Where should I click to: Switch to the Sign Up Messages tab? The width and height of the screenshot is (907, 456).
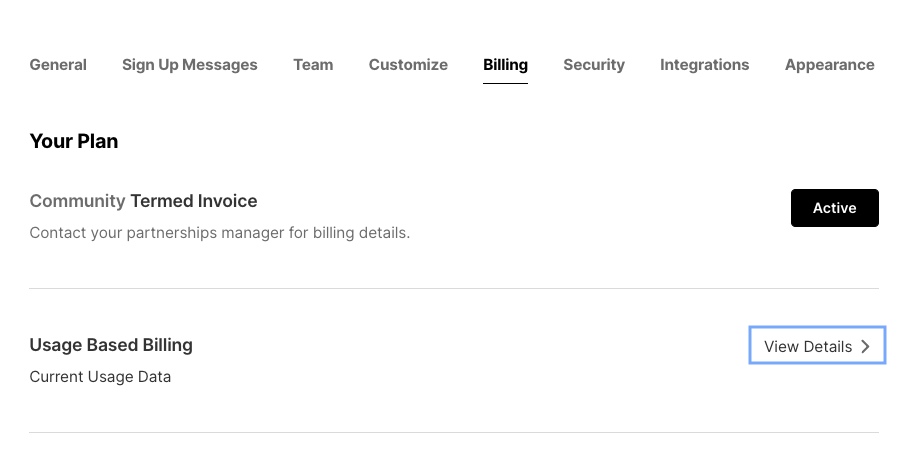click(x=190, y=65)
